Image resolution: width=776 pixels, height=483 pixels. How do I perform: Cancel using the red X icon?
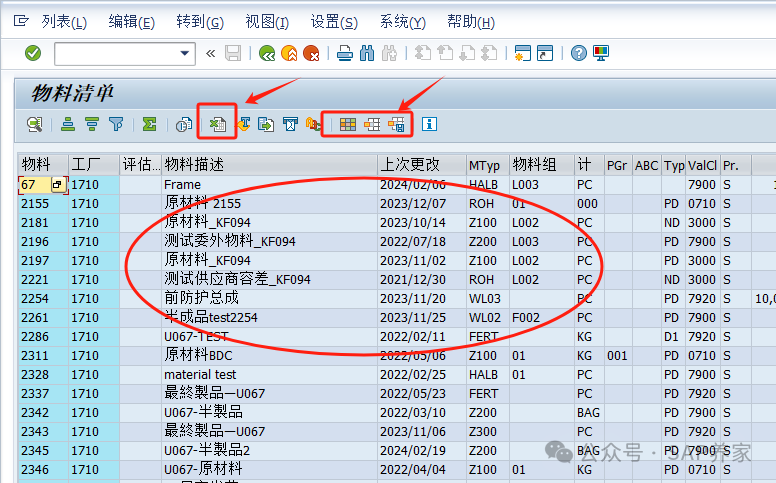(x=311, y=53)
